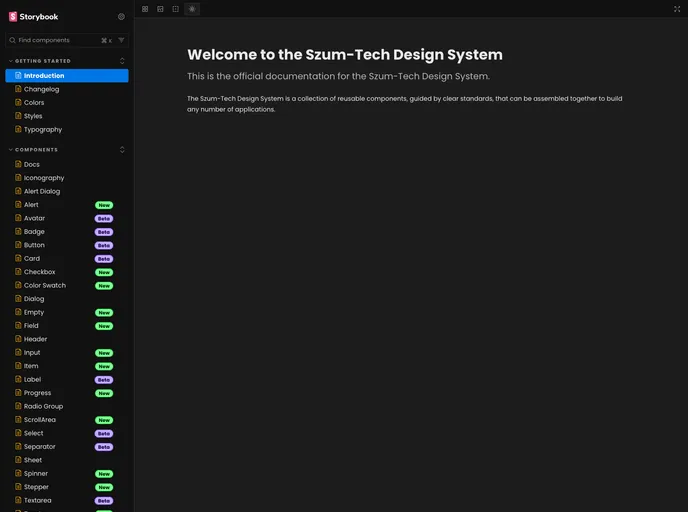
Task: Open the Sheet component
Action: click(67, 460)
